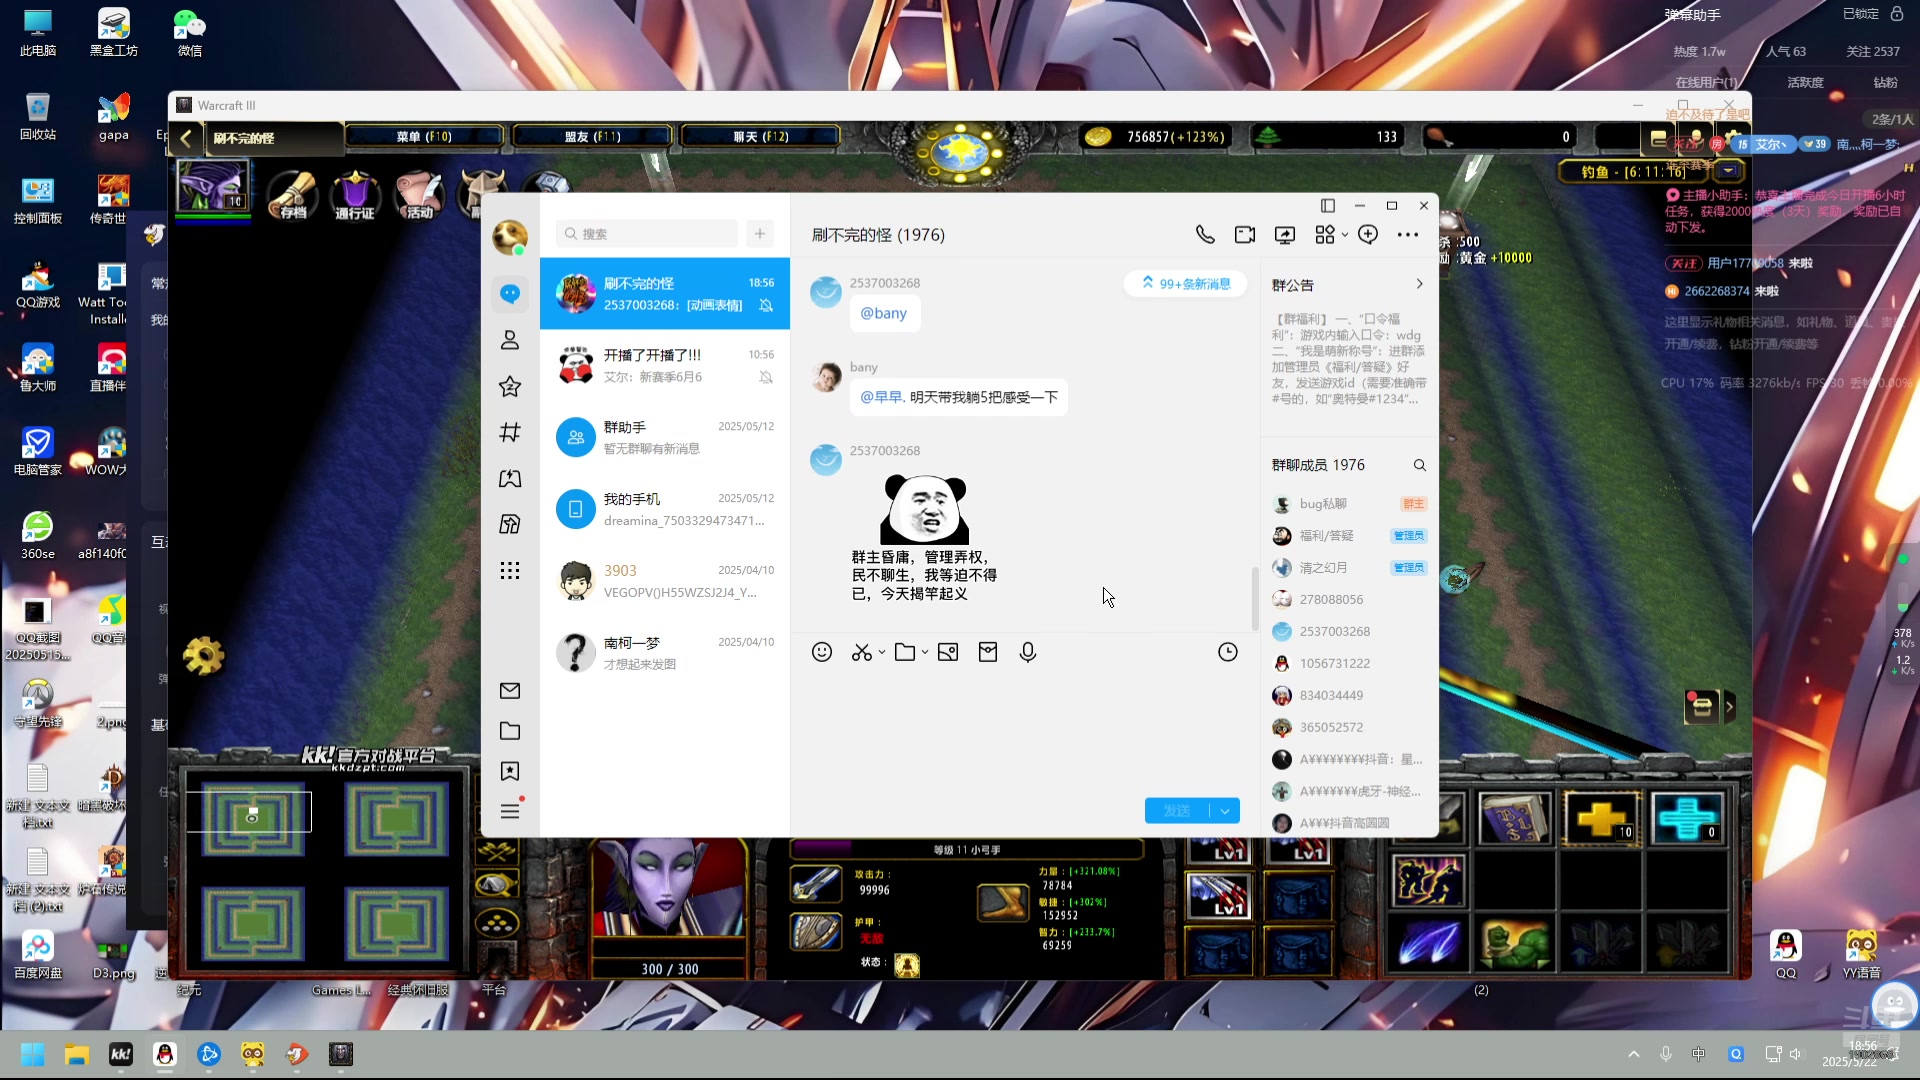
Task: Expand the screenshot tool dropdown arrow
Action: (x=882, y=652)
